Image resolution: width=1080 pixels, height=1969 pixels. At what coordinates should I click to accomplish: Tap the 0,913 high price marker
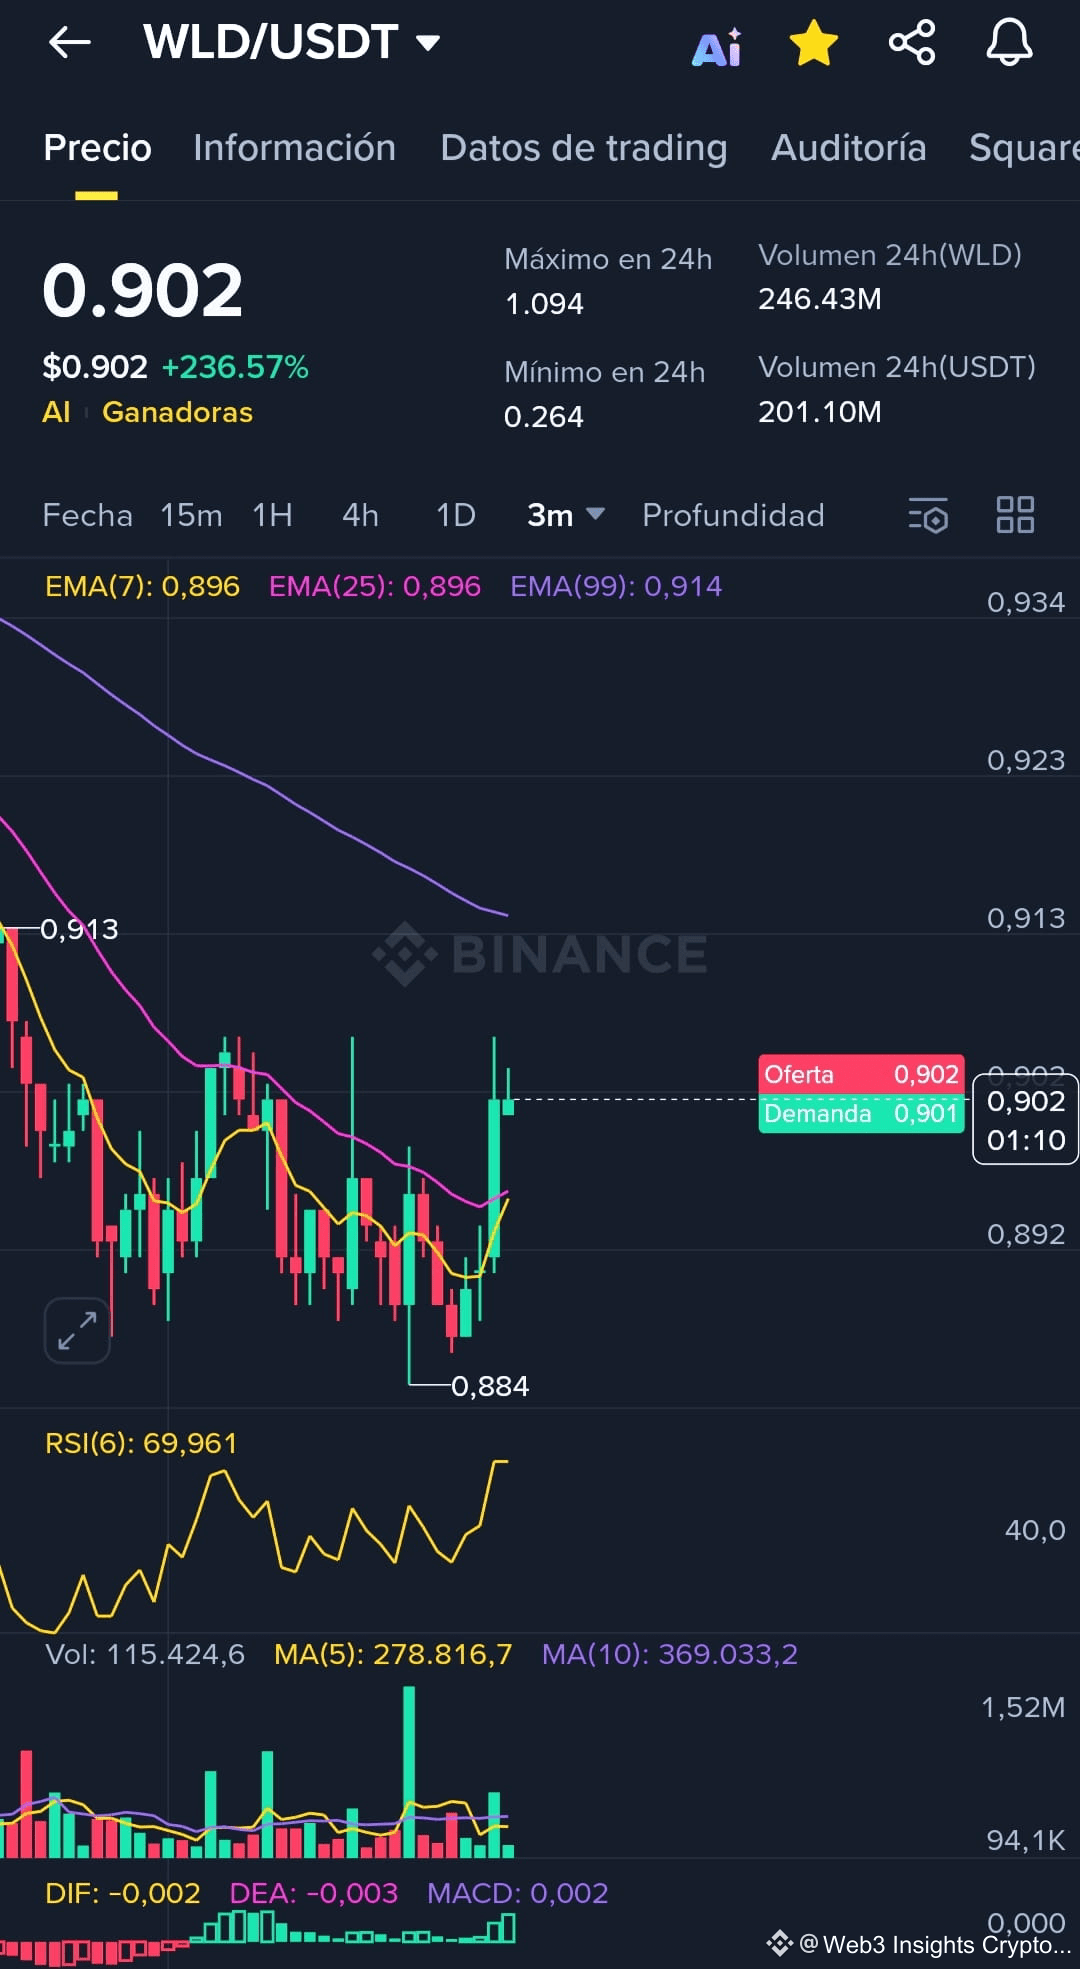(x=79, y=929)
